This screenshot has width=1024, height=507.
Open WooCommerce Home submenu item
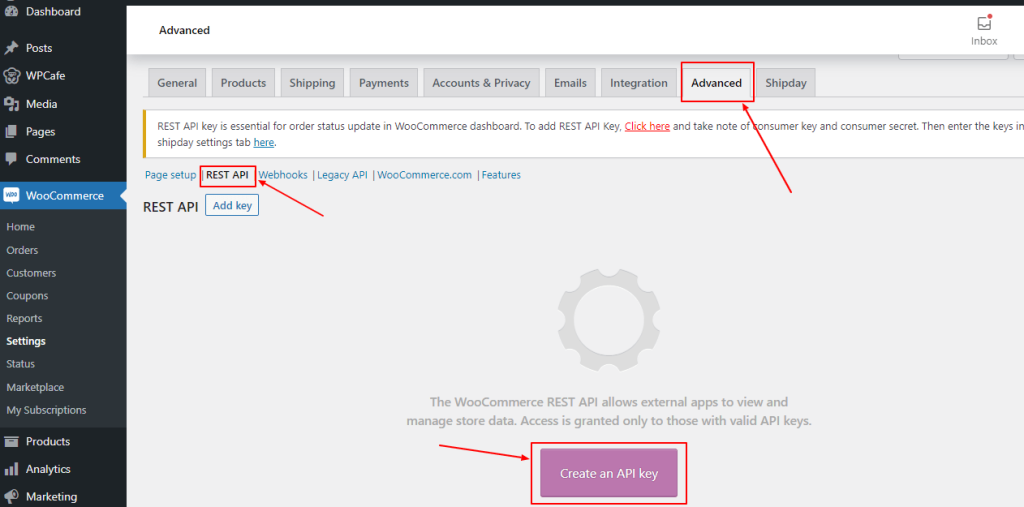(21, 227)
